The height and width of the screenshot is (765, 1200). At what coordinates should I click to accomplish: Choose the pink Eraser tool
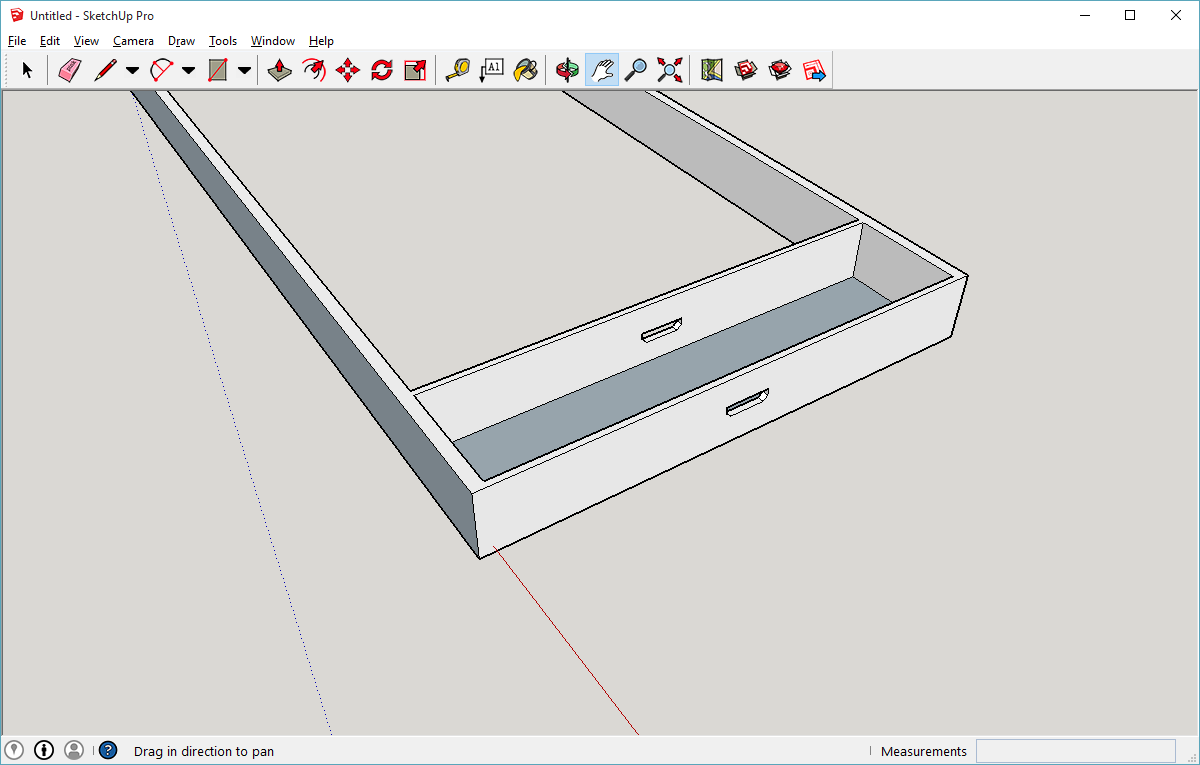(69, 70)
